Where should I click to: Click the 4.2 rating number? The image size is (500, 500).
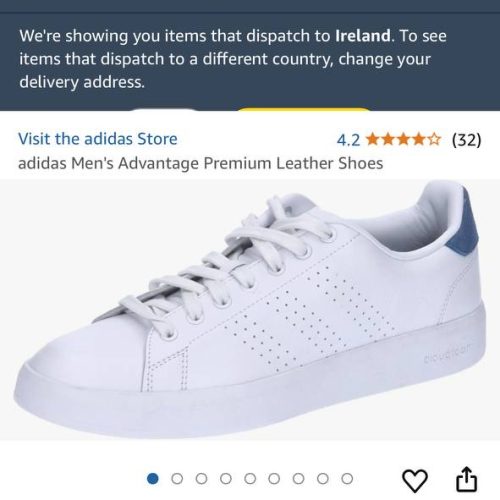coord(348,140)
